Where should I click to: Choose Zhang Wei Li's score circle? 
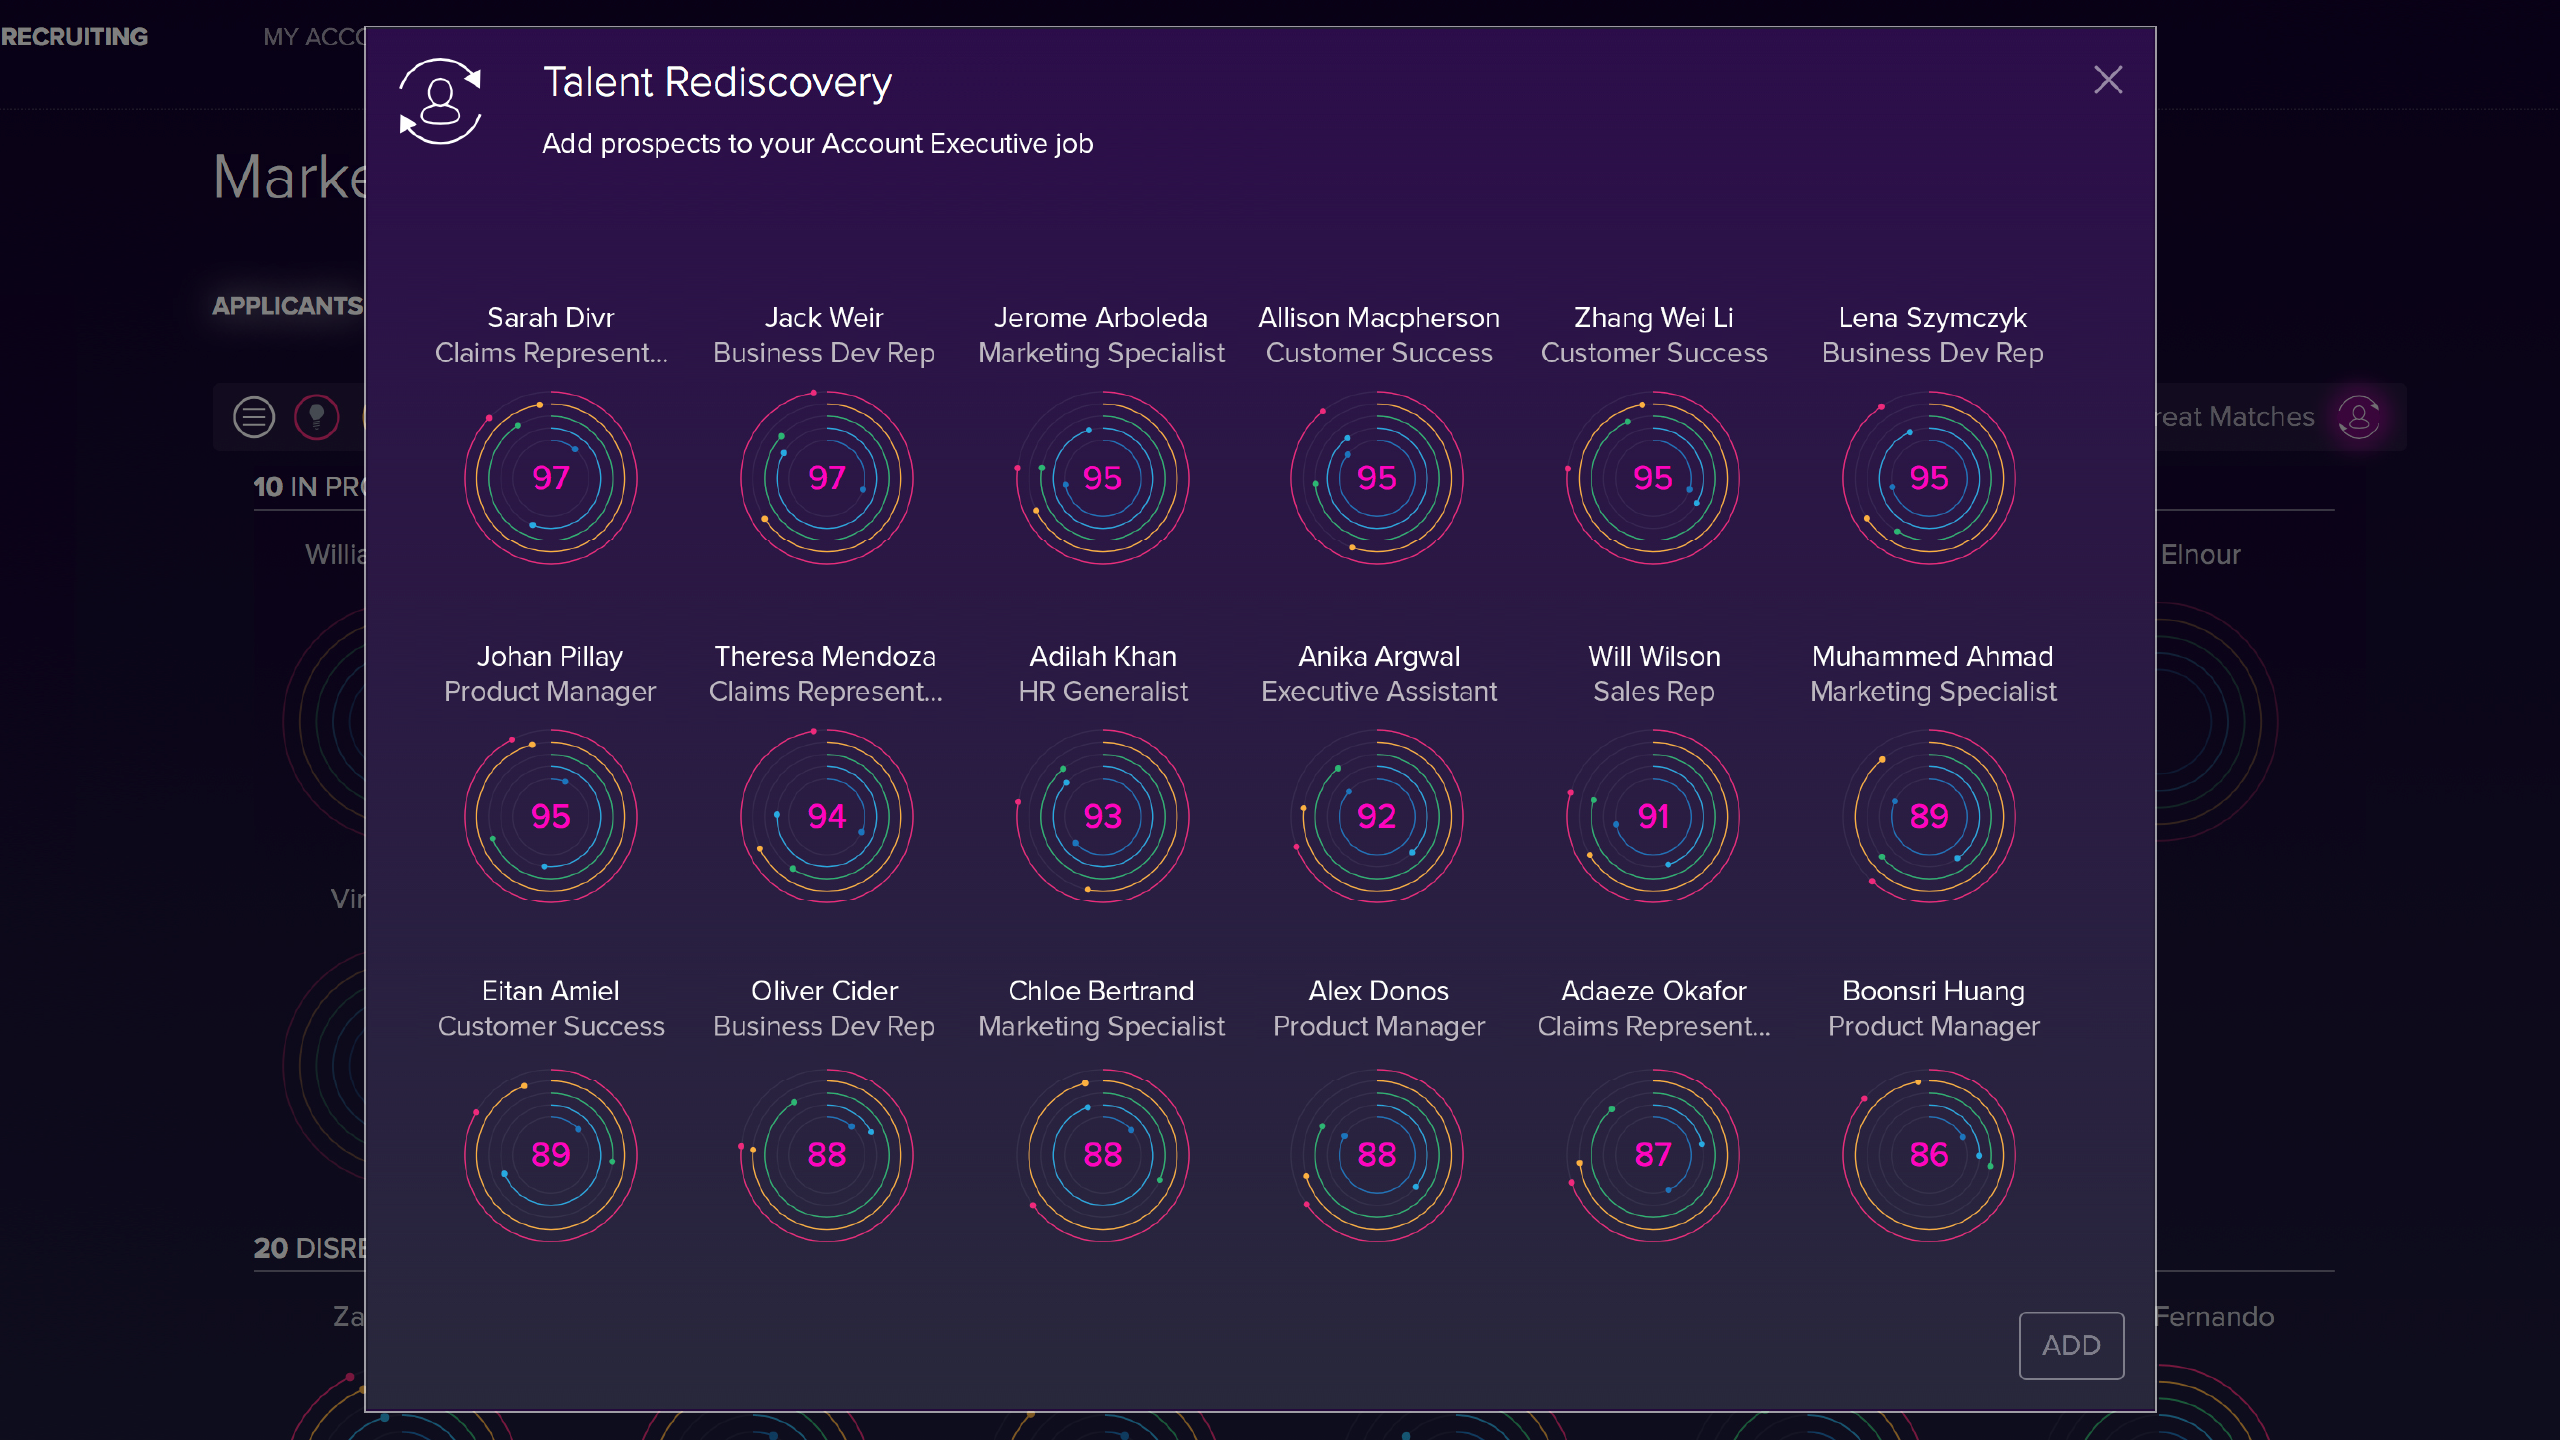(x=1653, y=478)
